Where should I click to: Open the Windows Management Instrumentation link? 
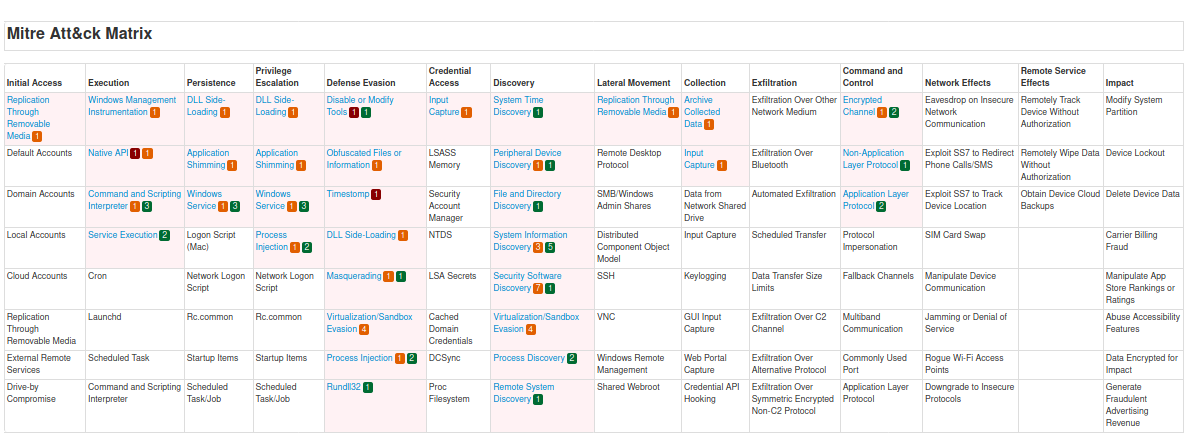(132, 106)
